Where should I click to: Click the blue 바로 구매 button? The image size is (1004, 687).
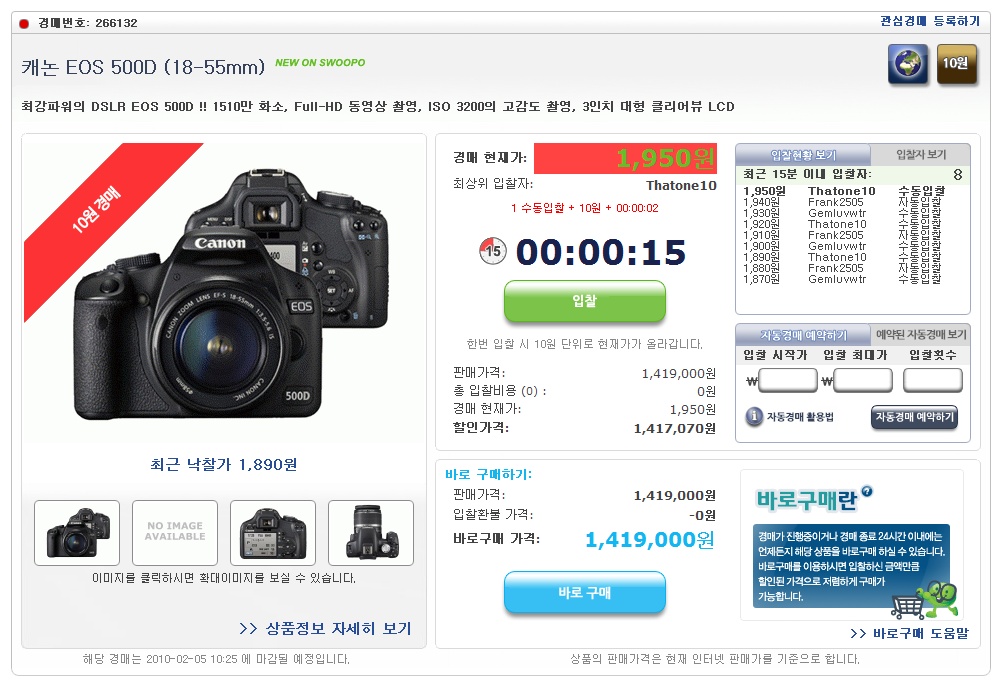[585, 592]
